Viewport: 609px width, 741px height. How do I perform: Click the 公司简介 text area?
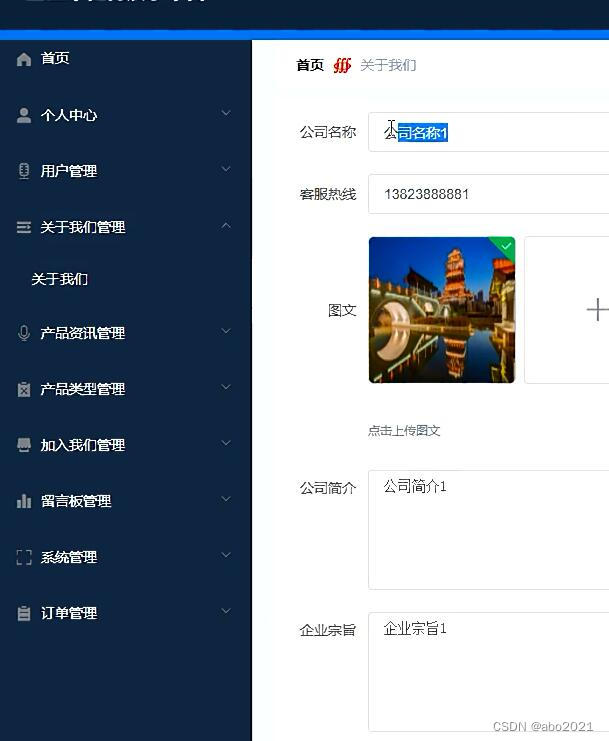point(489,530)
